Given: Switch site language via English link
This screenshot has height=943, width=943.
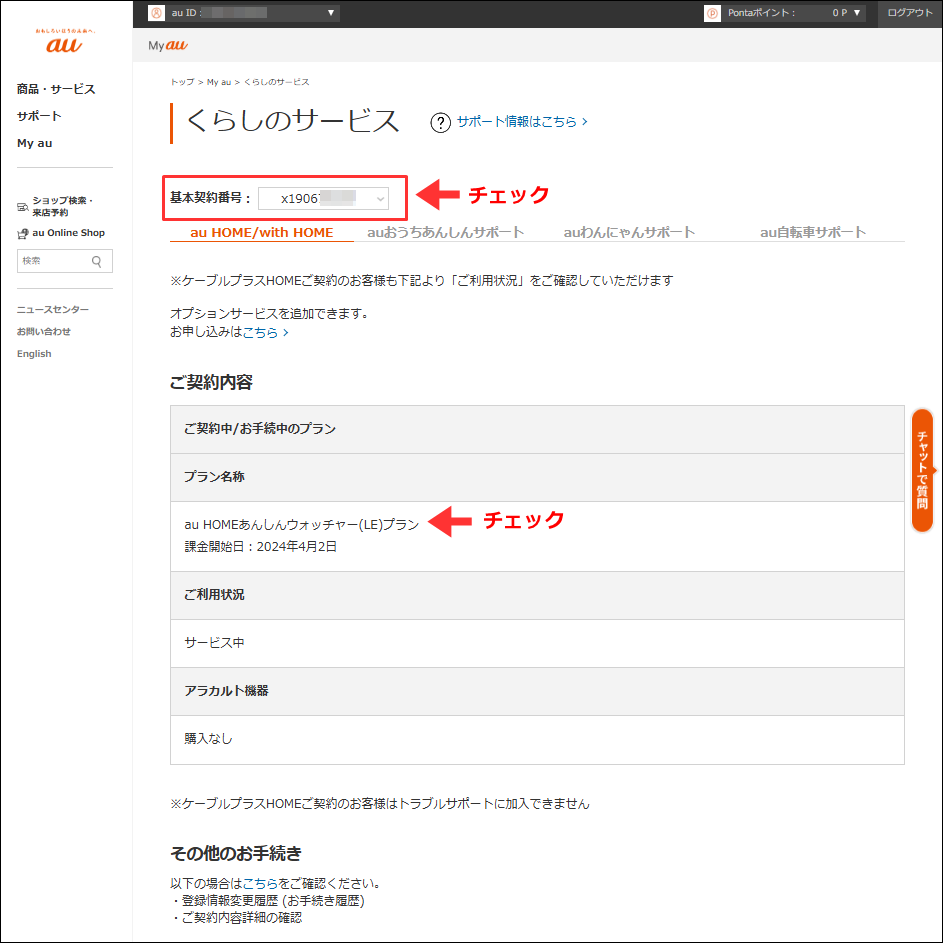Looking at the screenshot, I should pyautogui.click(x=33, y=353).
